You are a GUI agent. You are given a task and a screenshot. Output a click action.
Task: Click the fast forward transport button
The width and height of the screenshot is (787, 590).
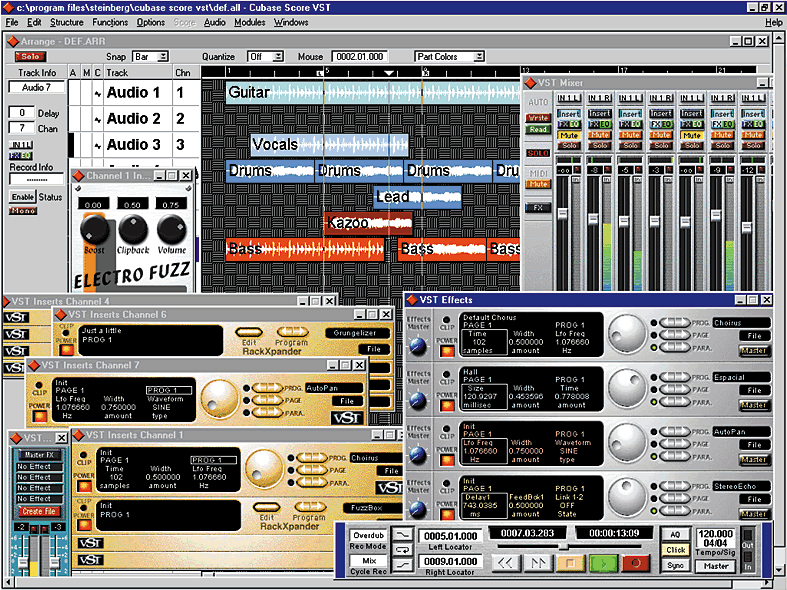pos(538,563)
